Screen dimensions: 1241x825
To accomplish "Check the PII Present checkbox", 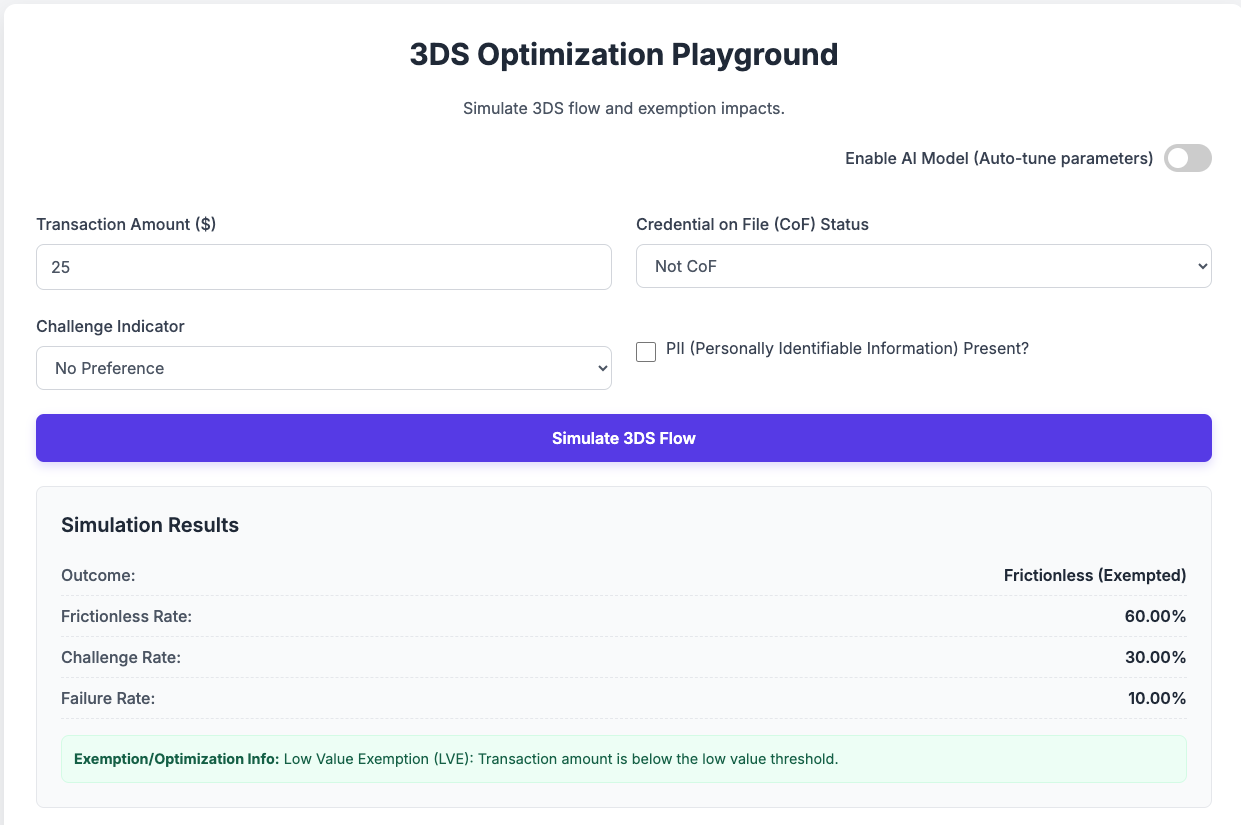I will (x=646, y=351).
